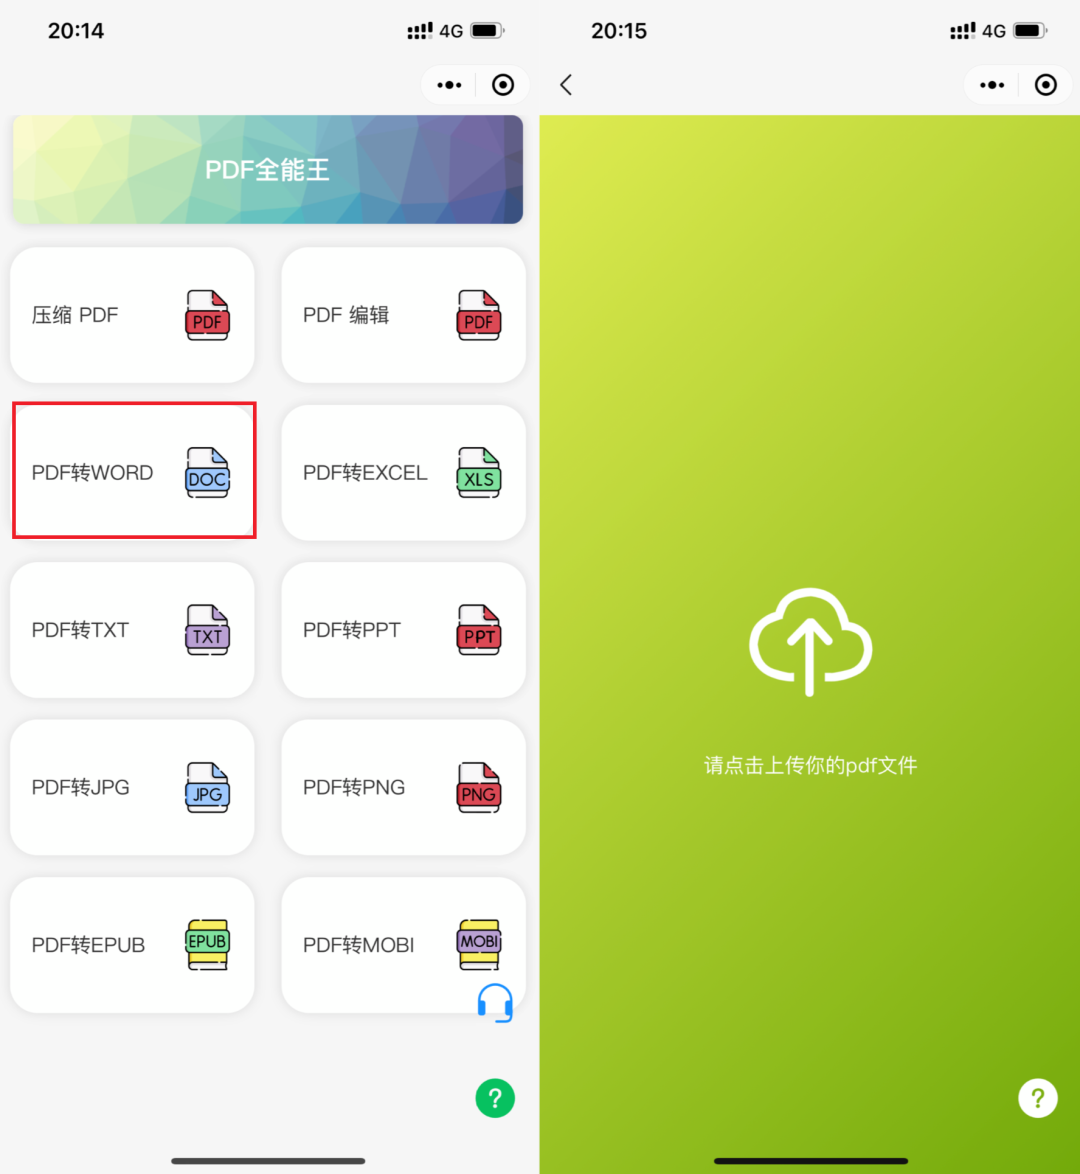Close mini program via target icon on upload screen
Screen dimensions: 1080x1174
(x=1046, y=85)
